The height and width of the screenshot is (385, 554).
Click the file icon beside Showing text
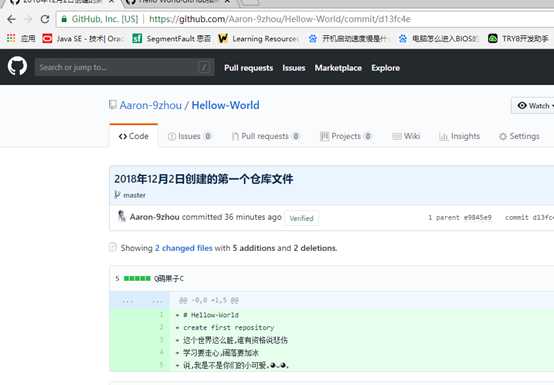coord(113,247)
